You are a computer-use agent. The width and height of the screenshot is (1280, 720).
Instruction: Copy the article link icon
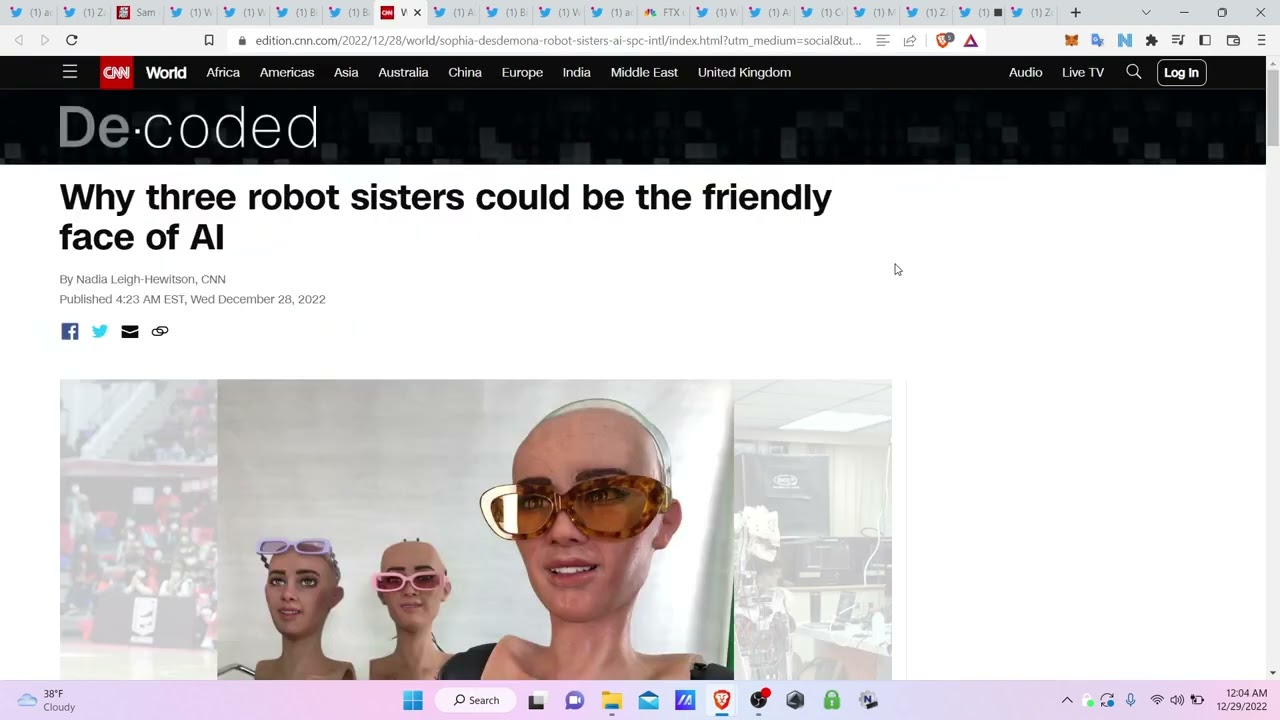159,331
